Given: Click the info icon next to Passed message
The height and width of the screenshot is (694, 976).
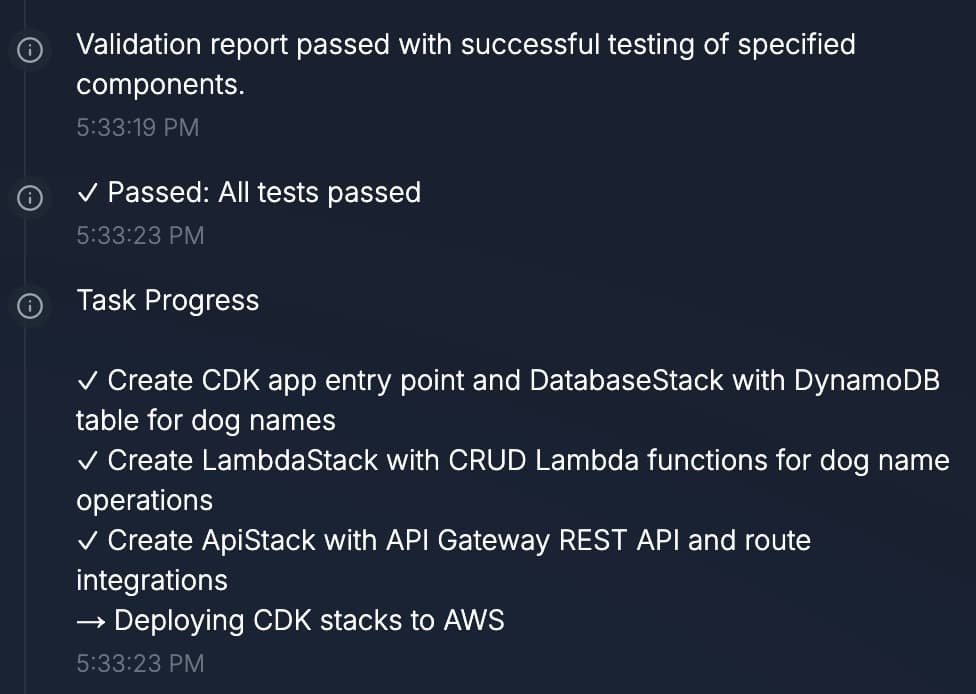Looking at the screenshot, I should pos(30,197).
